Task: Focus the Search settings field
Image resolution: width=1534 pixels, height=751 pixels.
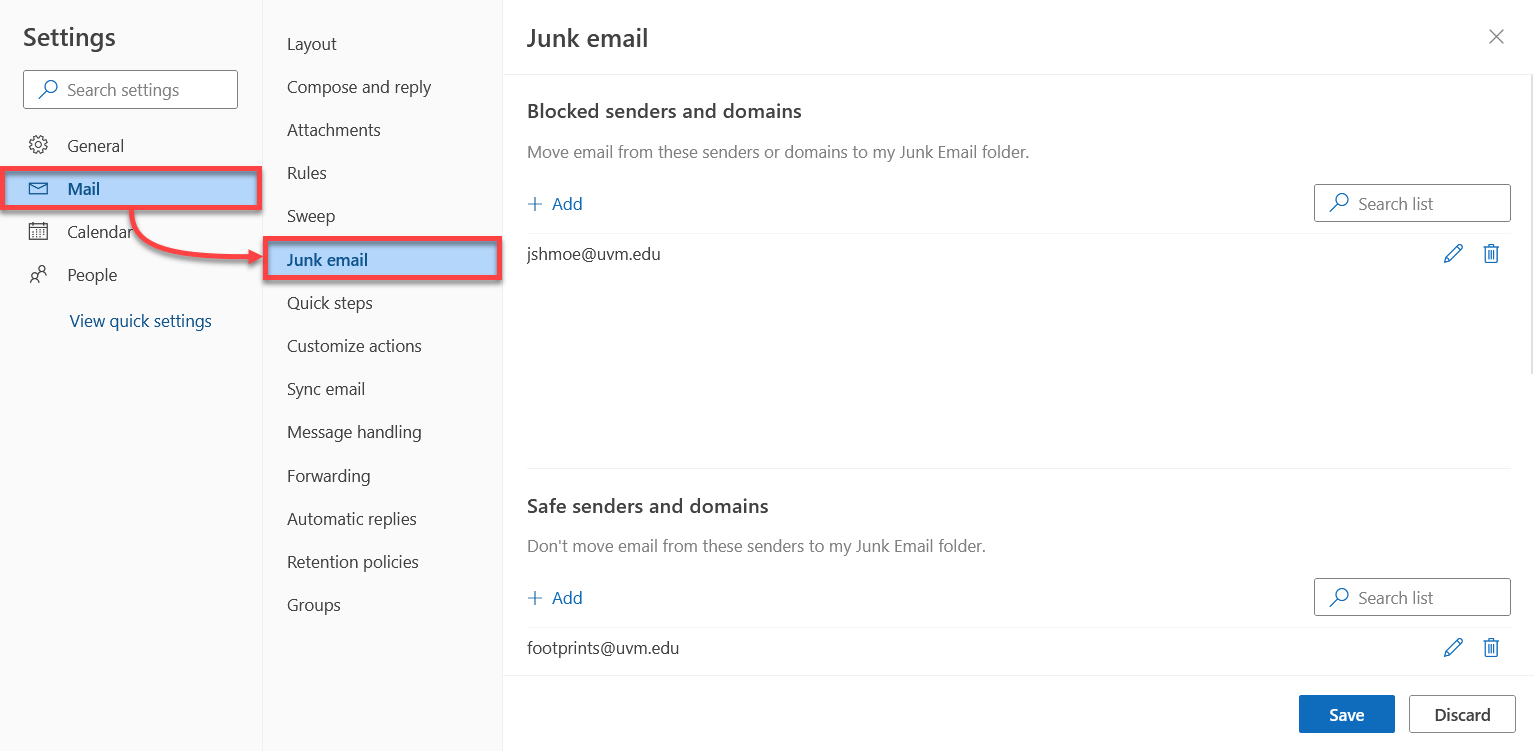Action: (x=140, y=90)
